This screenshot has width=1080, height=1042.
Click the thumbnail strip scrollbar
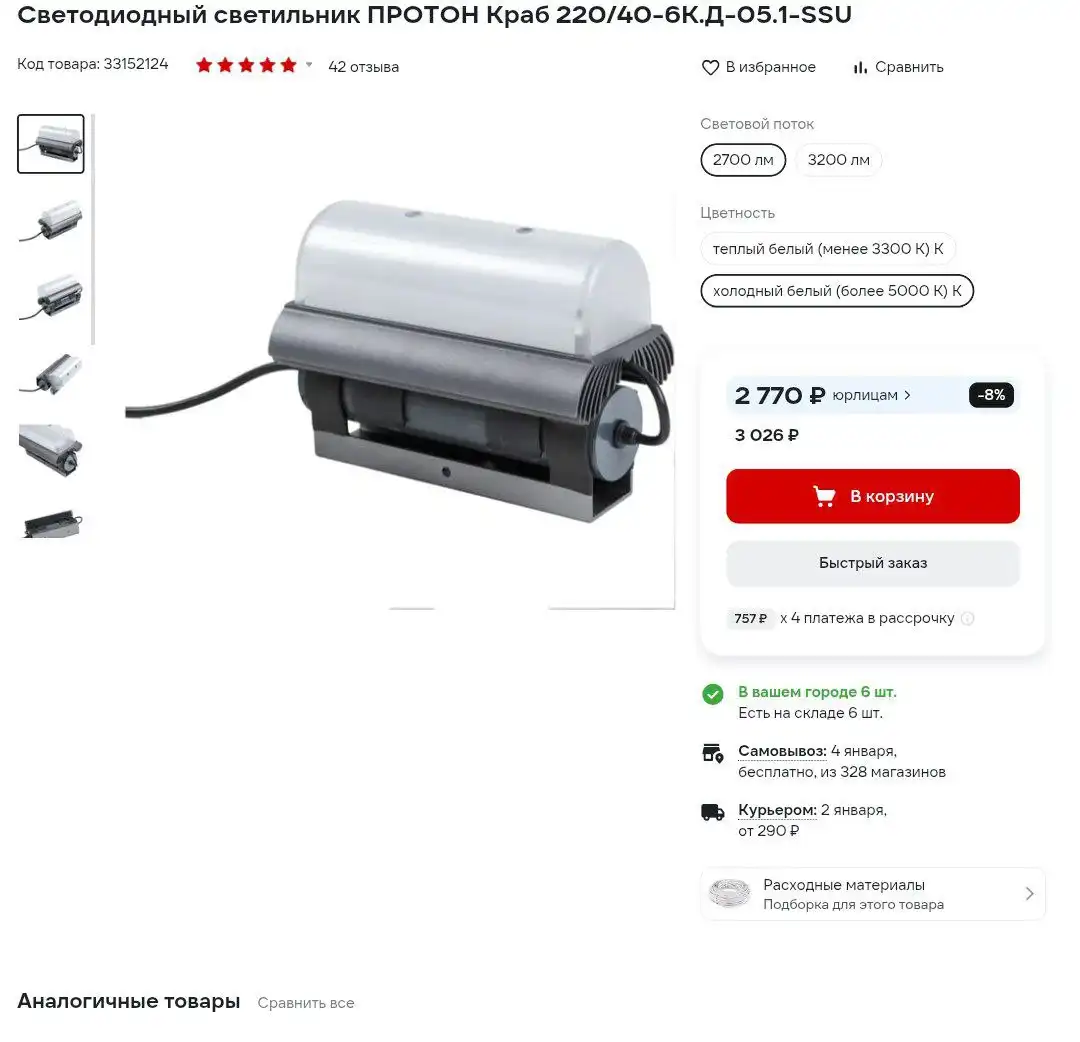tap(93, 229)
